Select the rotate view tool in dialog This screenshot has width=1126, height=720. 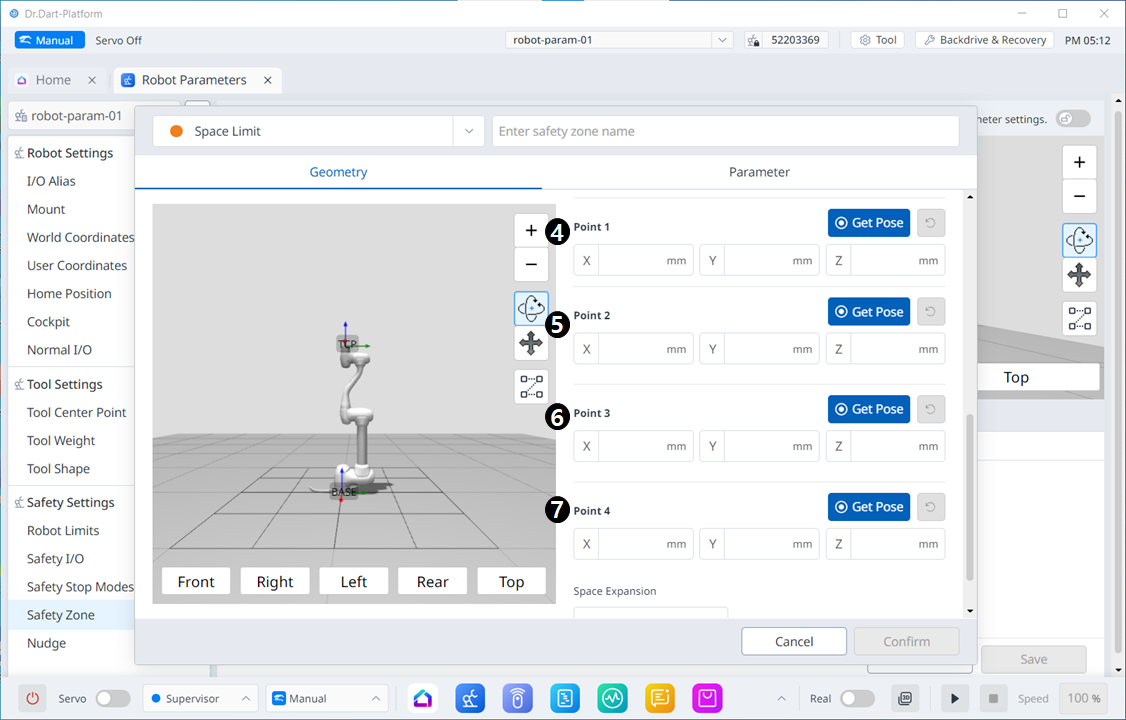tap(531, 308)
